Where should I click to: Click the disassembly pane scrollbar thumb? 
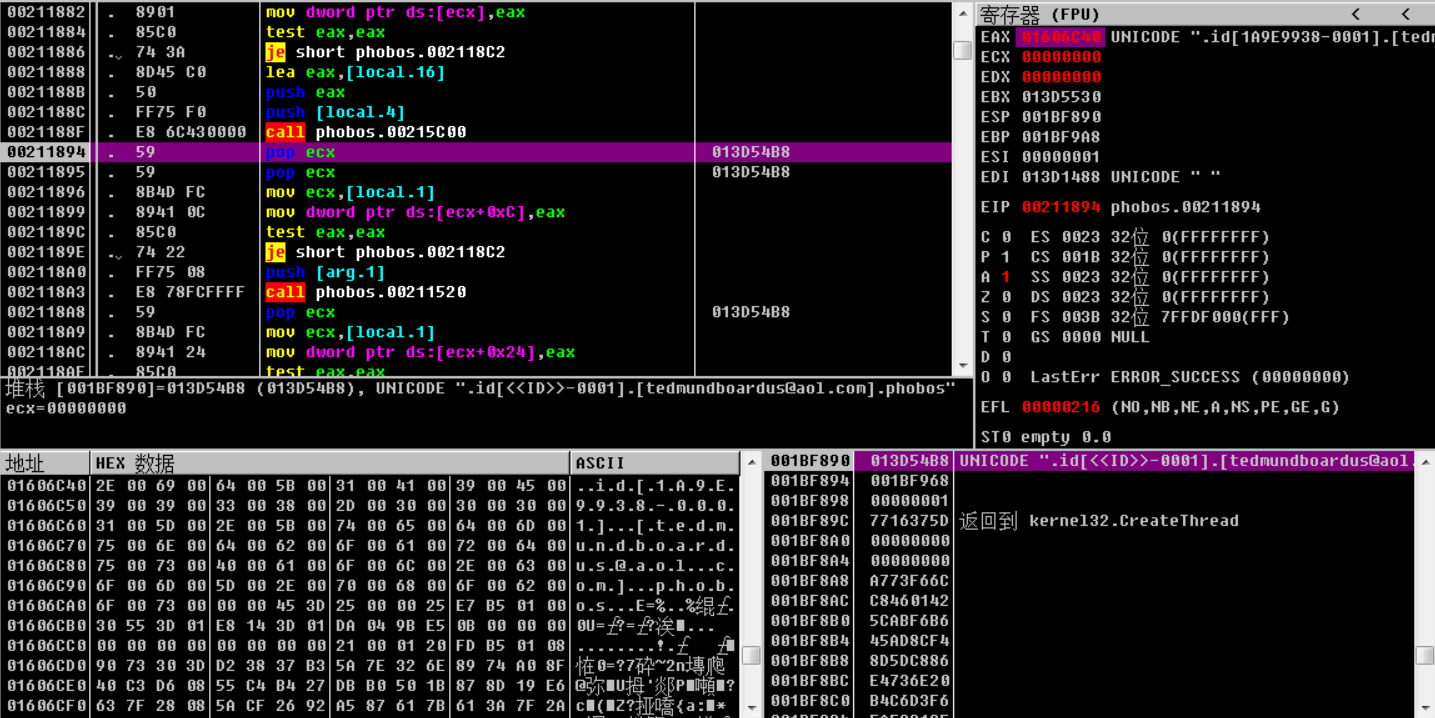coord(962,49)
